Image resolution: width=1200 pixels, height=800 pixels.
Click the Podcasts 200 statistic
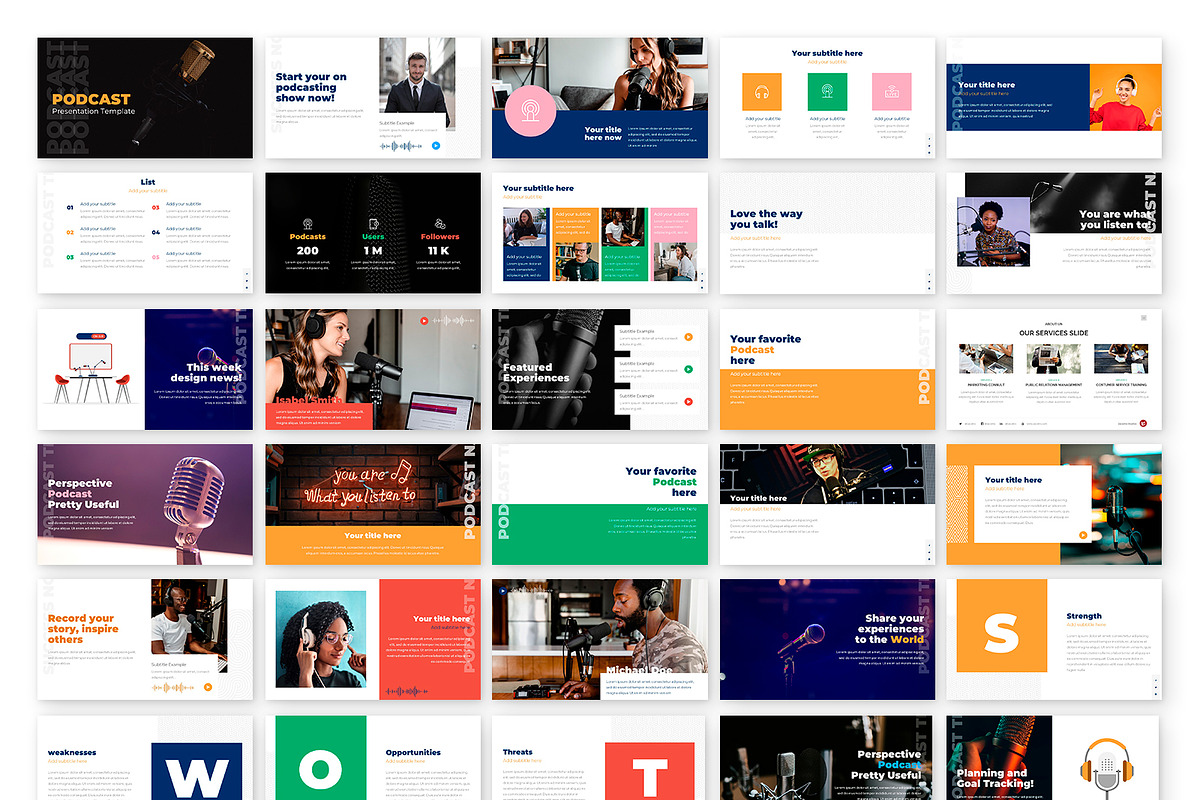(x=308, y=244)
